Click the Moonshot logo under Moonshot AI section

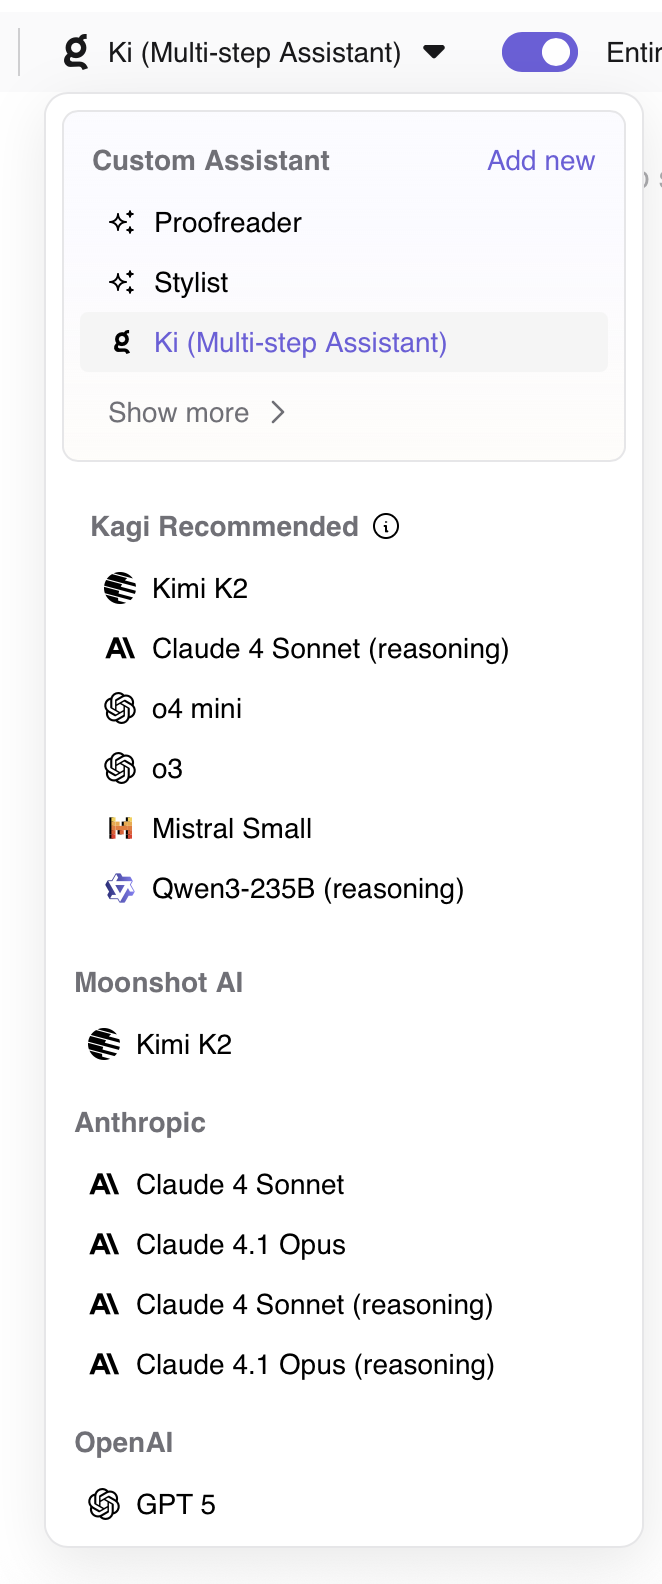tap(104, 1044)
